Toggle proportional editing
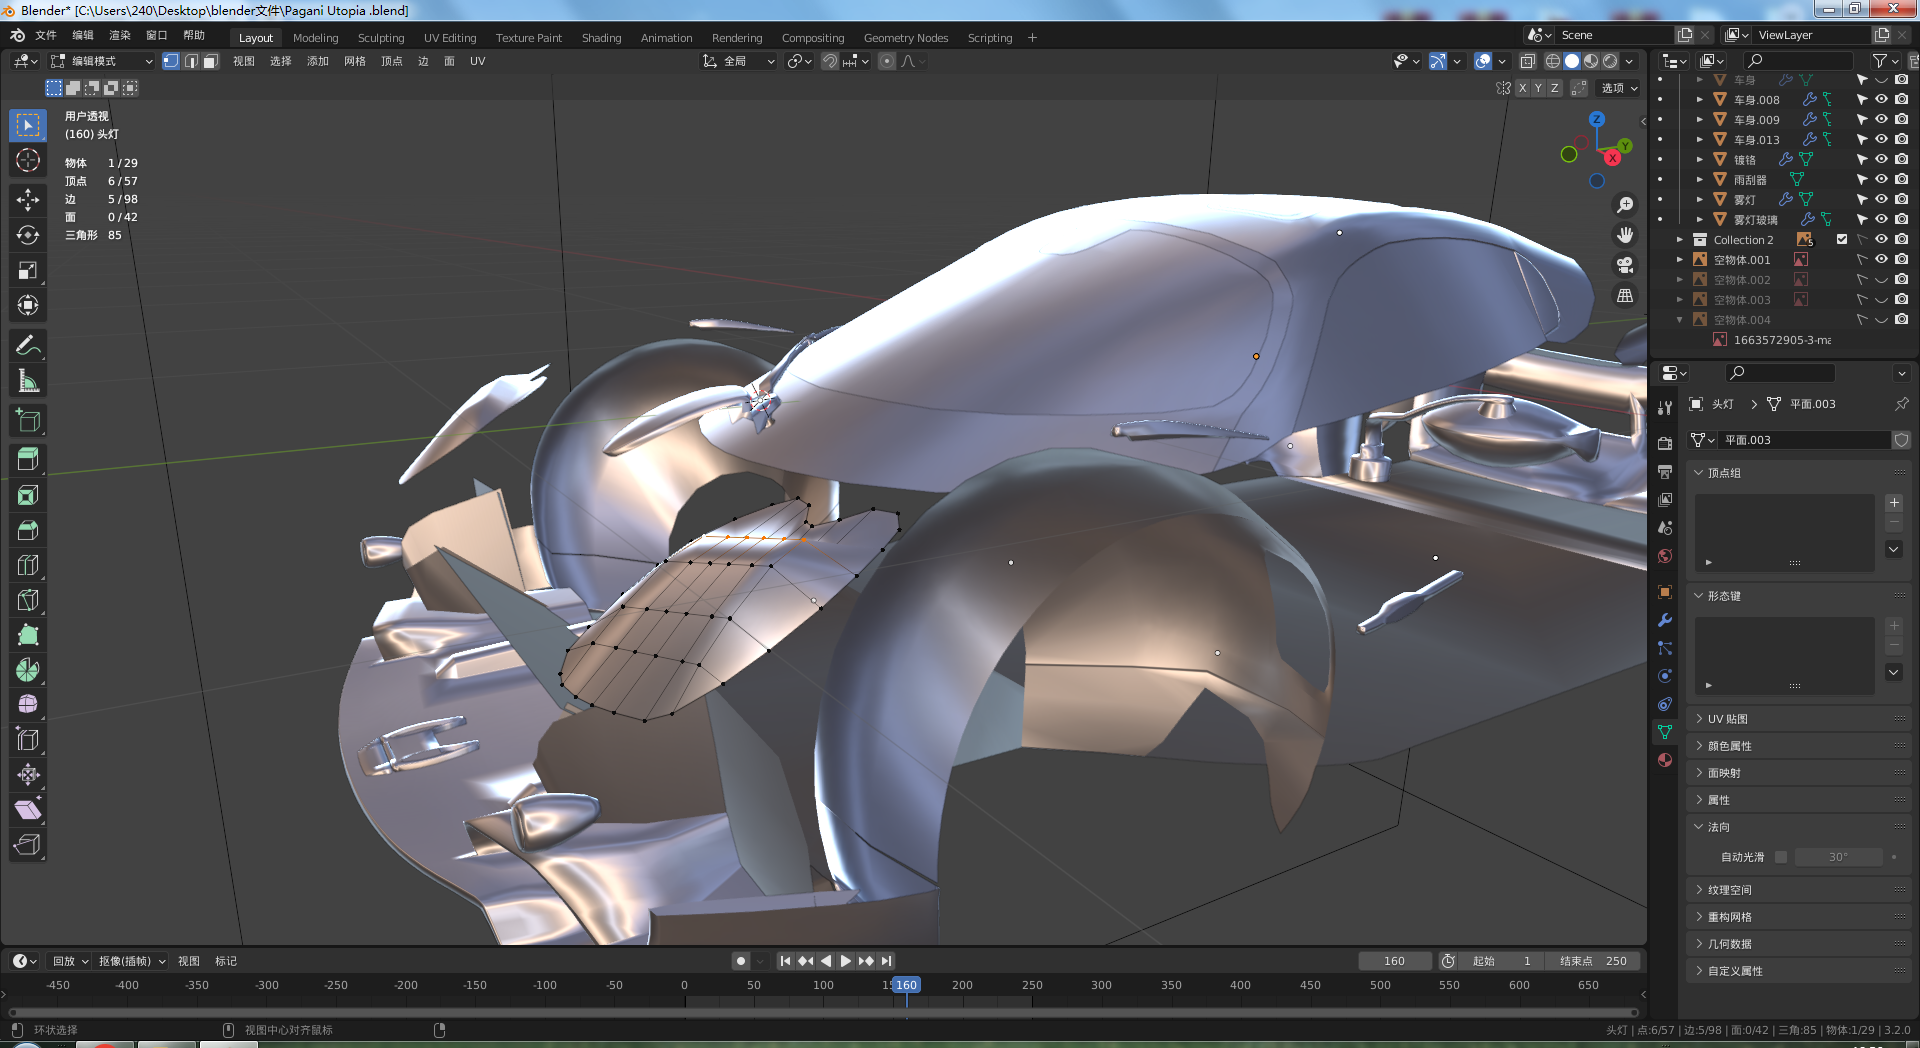 point(887,61)
